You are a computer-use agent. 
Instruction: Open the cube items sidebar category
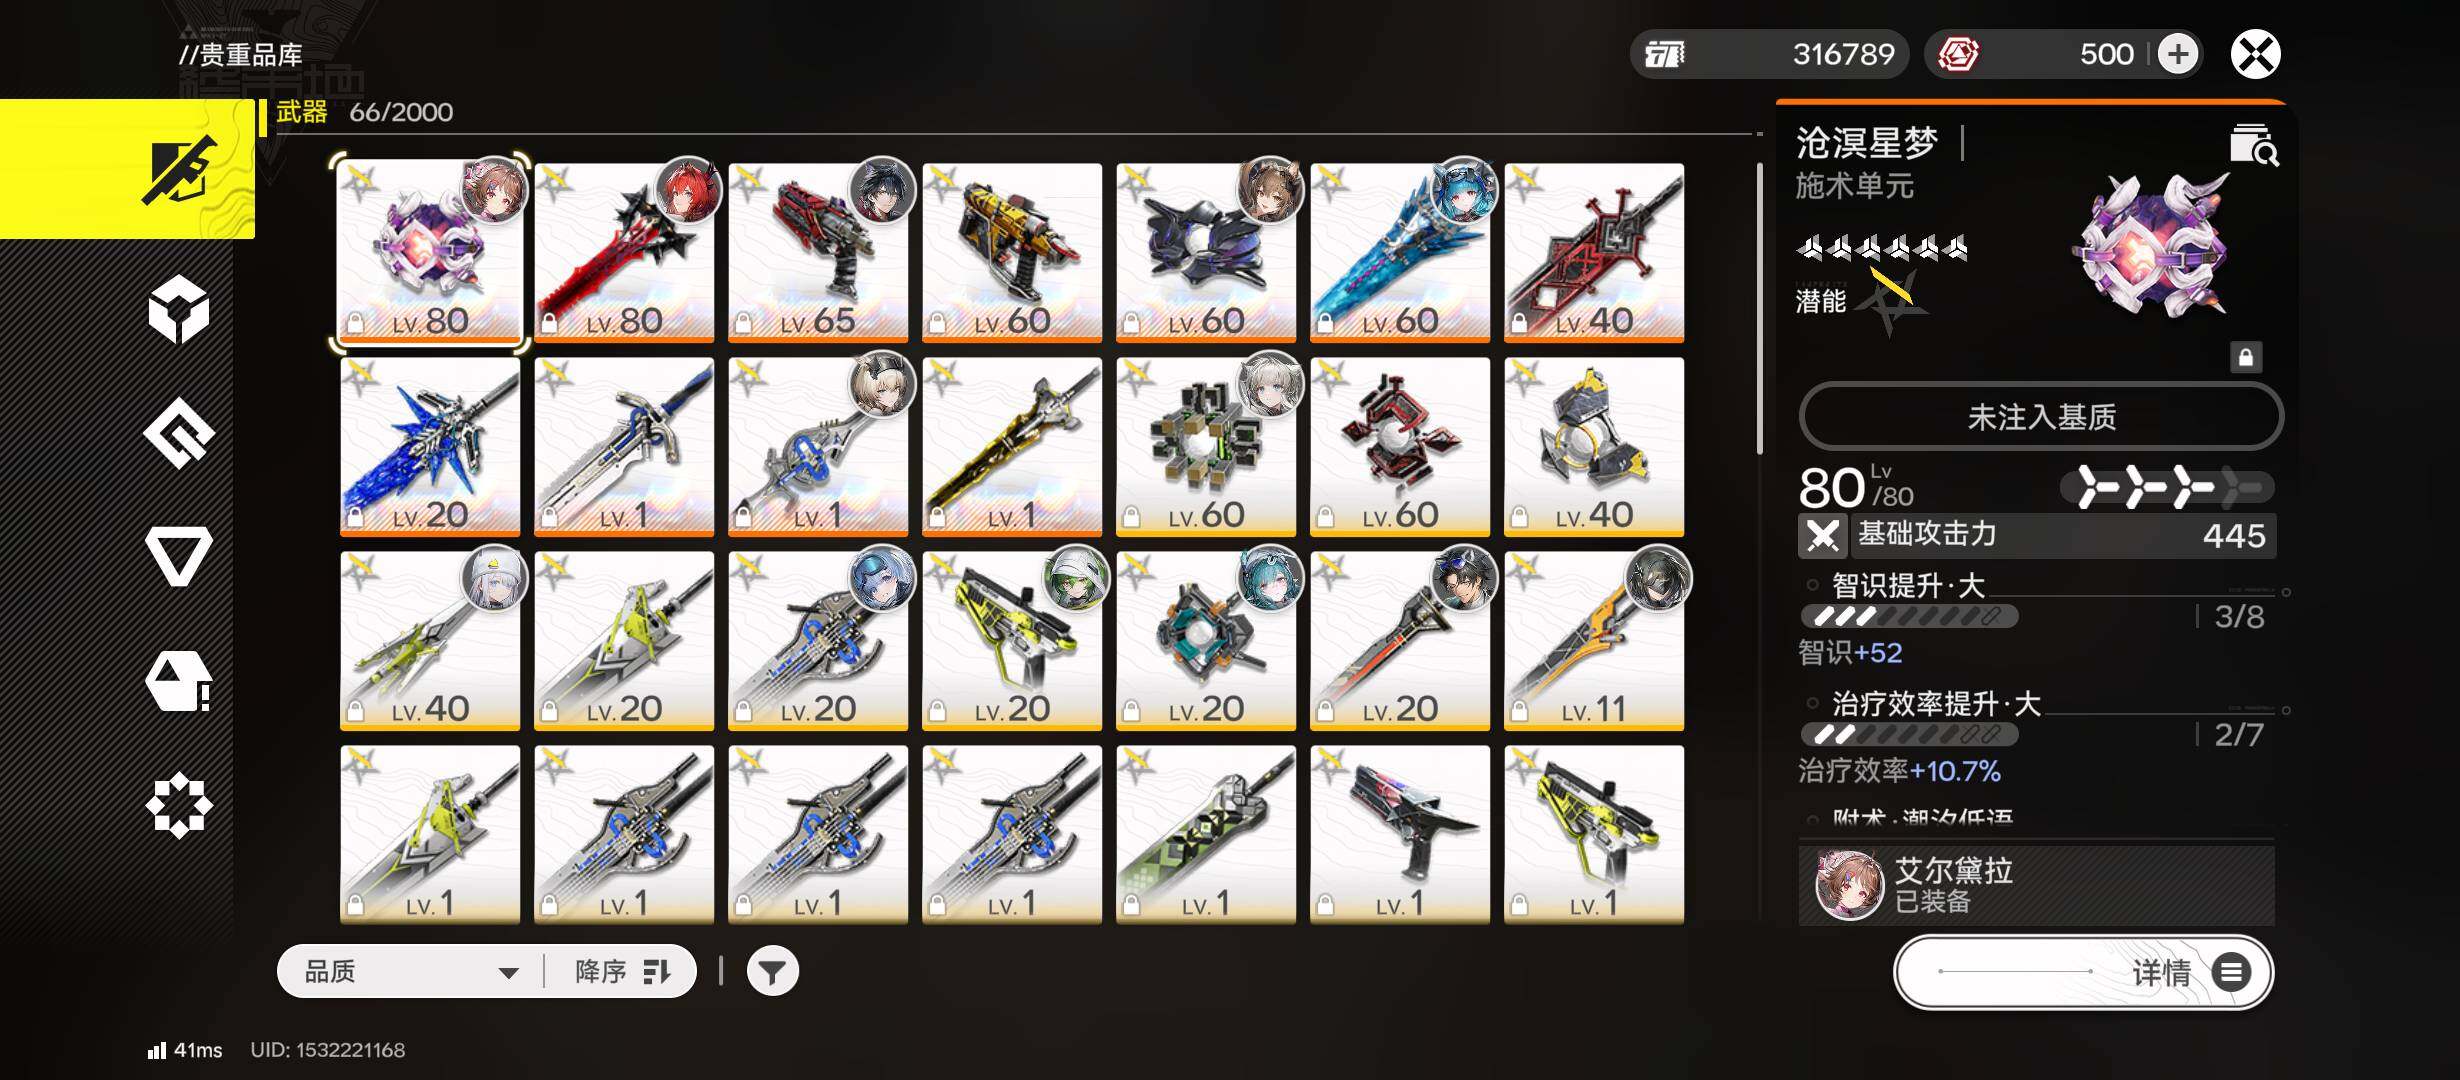[x=179, y=309]
